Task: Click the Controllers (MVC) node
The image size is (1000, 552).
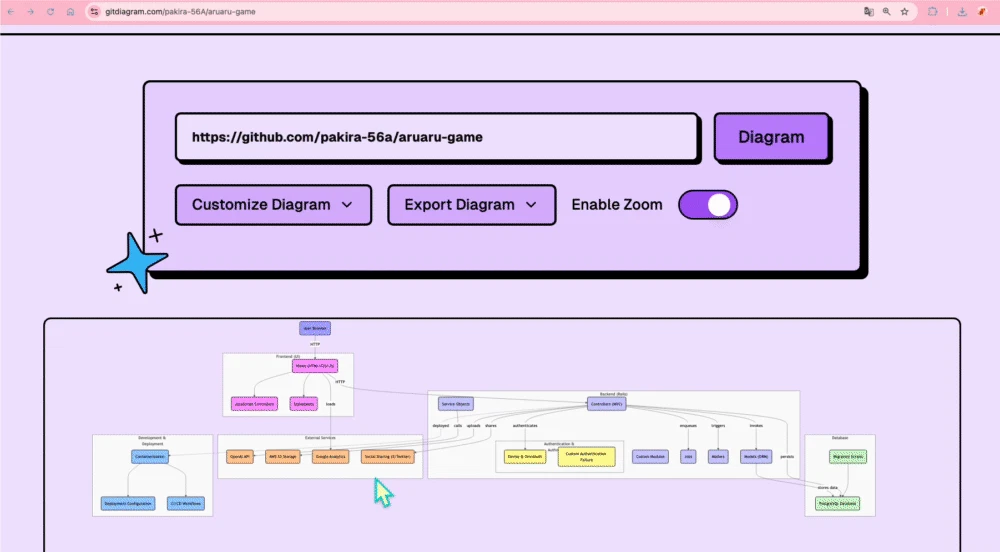Action: coord(607,403)
